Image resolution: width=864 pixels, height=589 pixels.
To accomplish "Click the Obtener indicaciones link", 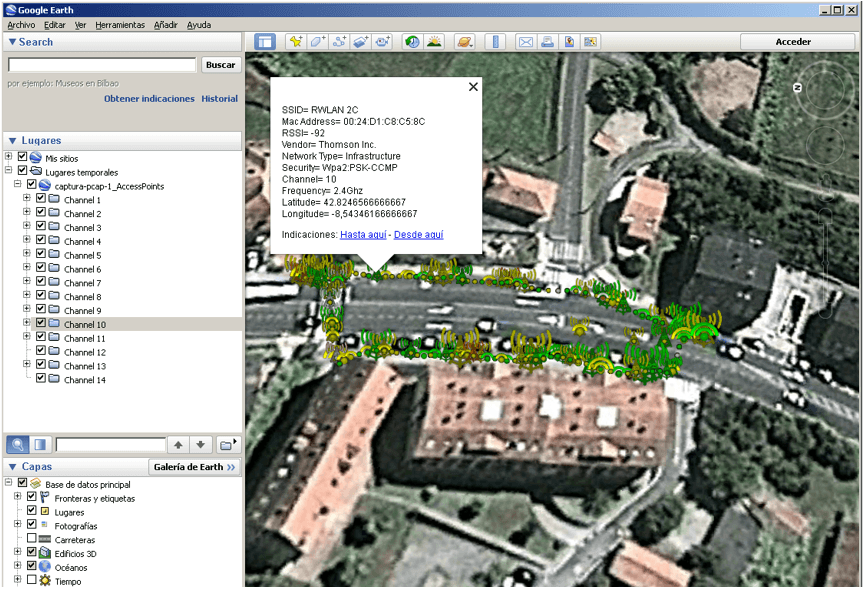I will pyautogui.click(x=149, y=99).
